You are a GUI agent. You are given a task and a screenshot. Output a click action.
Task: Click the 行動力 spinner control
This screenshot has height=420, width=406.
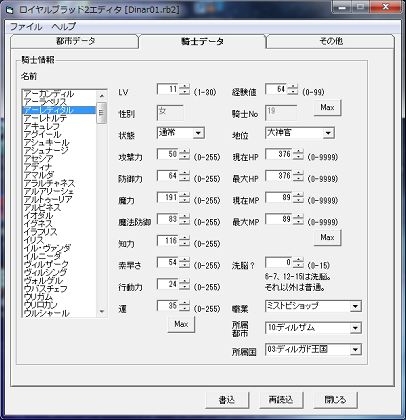[184, 284]
